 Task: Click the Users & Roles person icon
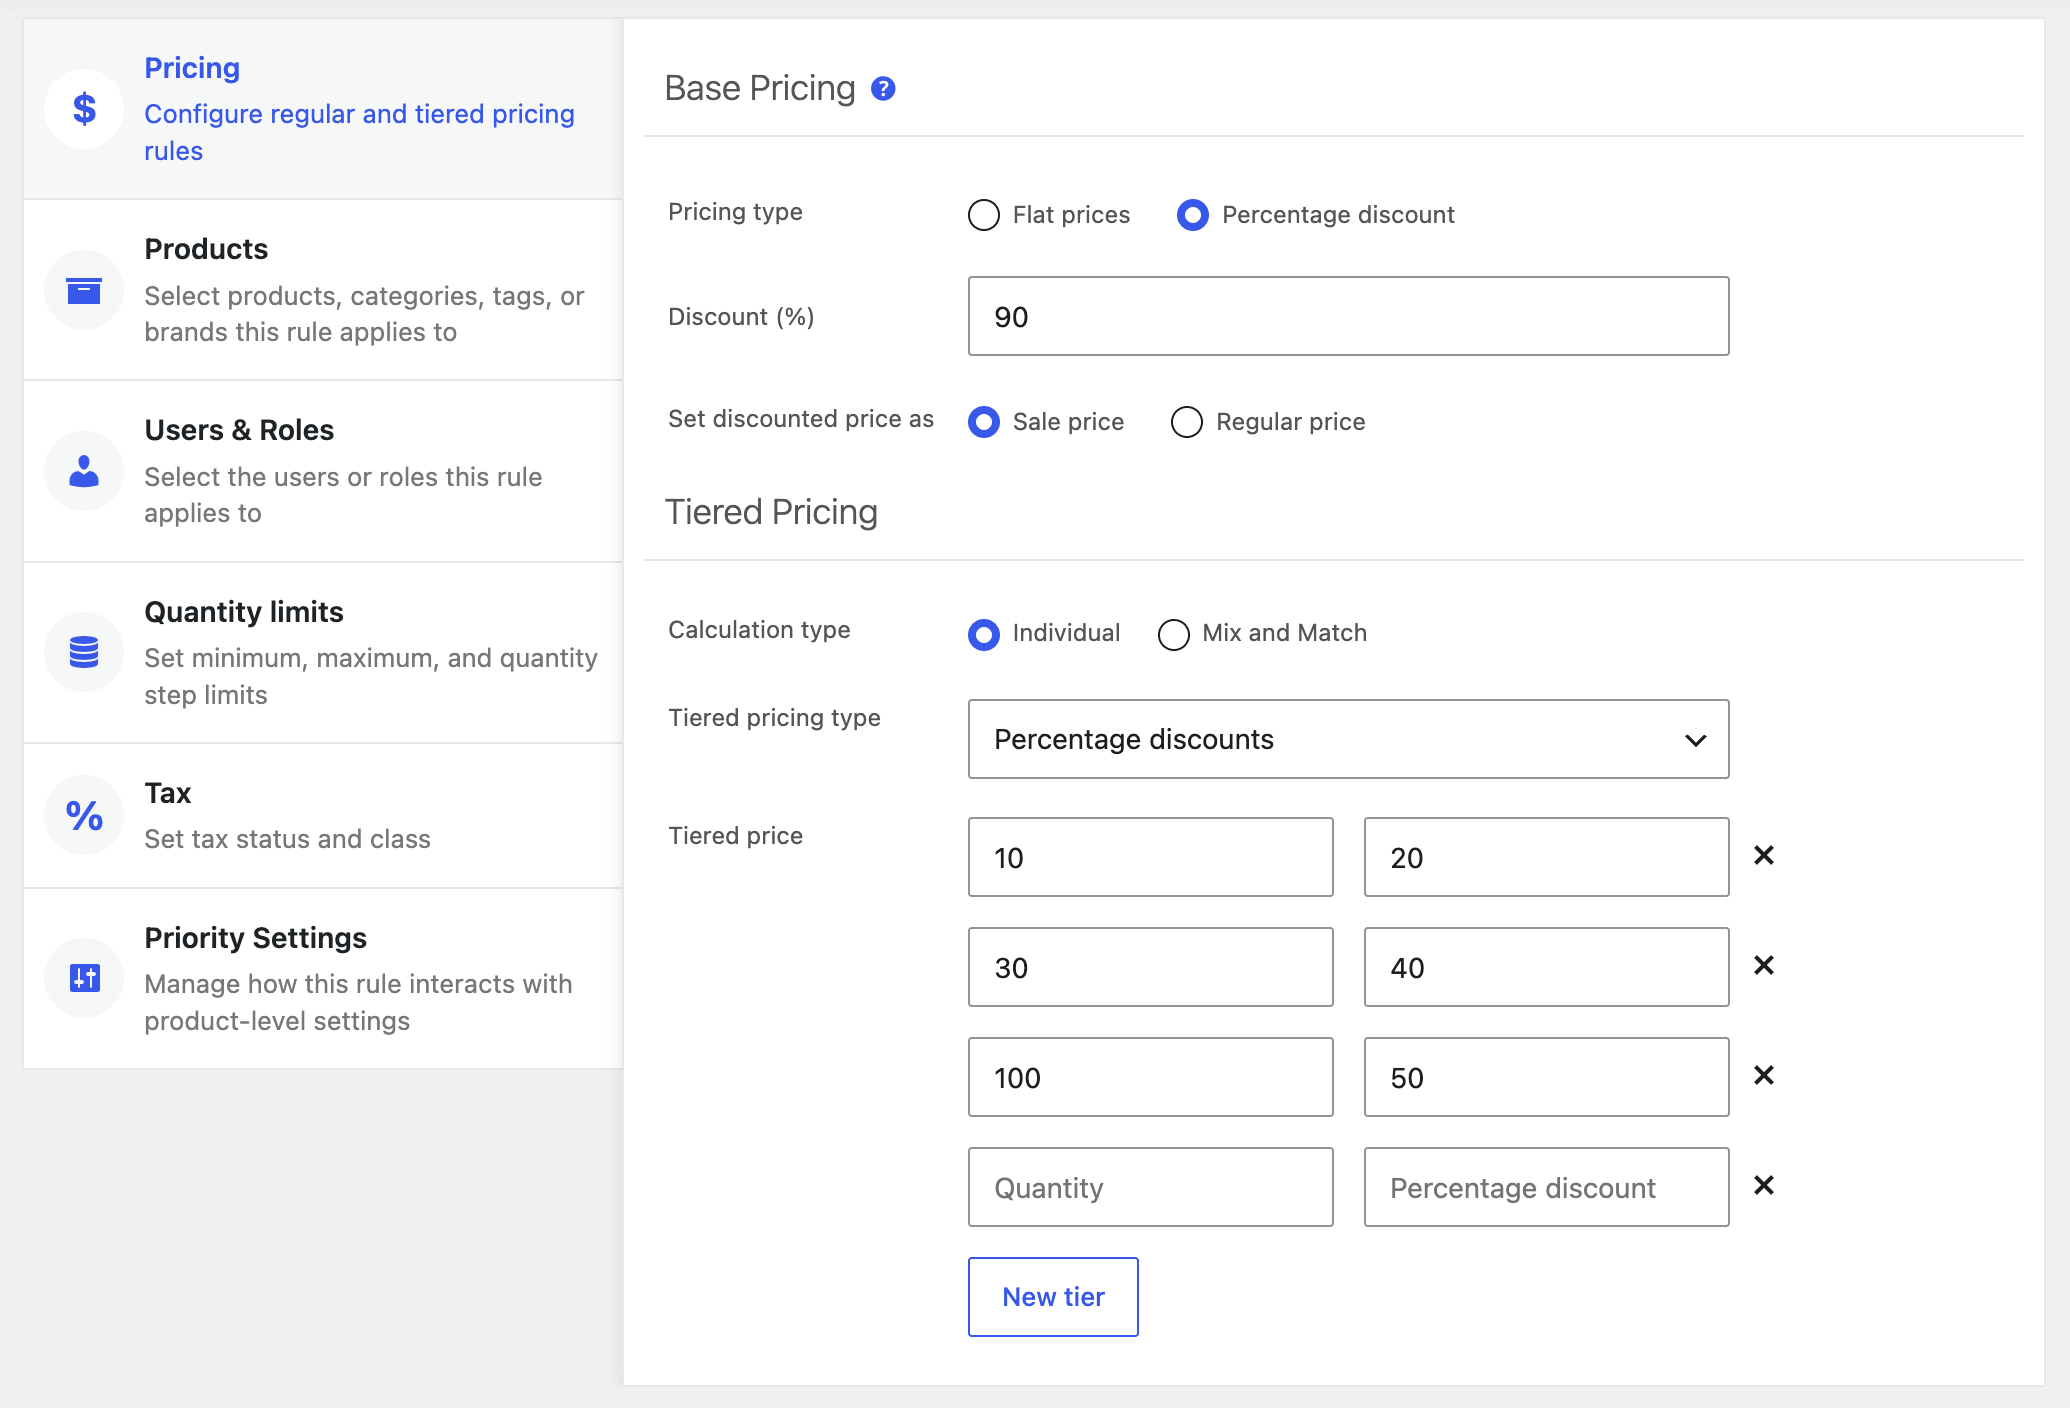(x=84, y=471)
